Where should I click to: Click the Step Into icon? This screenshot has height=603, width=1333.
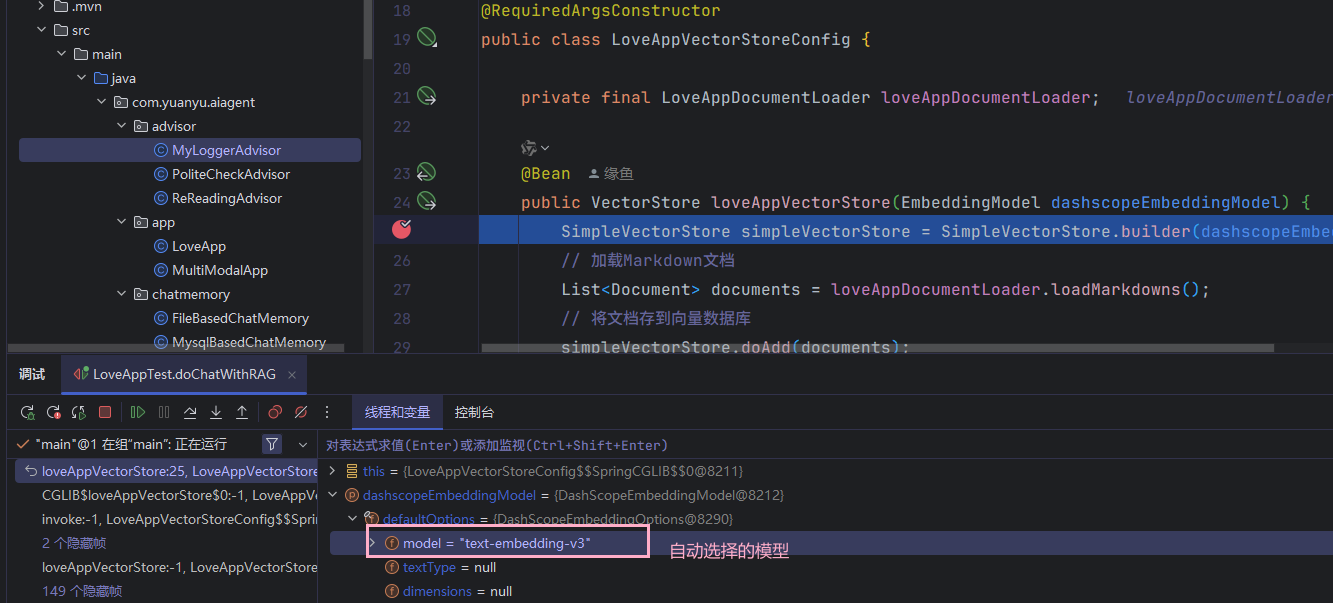click(216, 412)
